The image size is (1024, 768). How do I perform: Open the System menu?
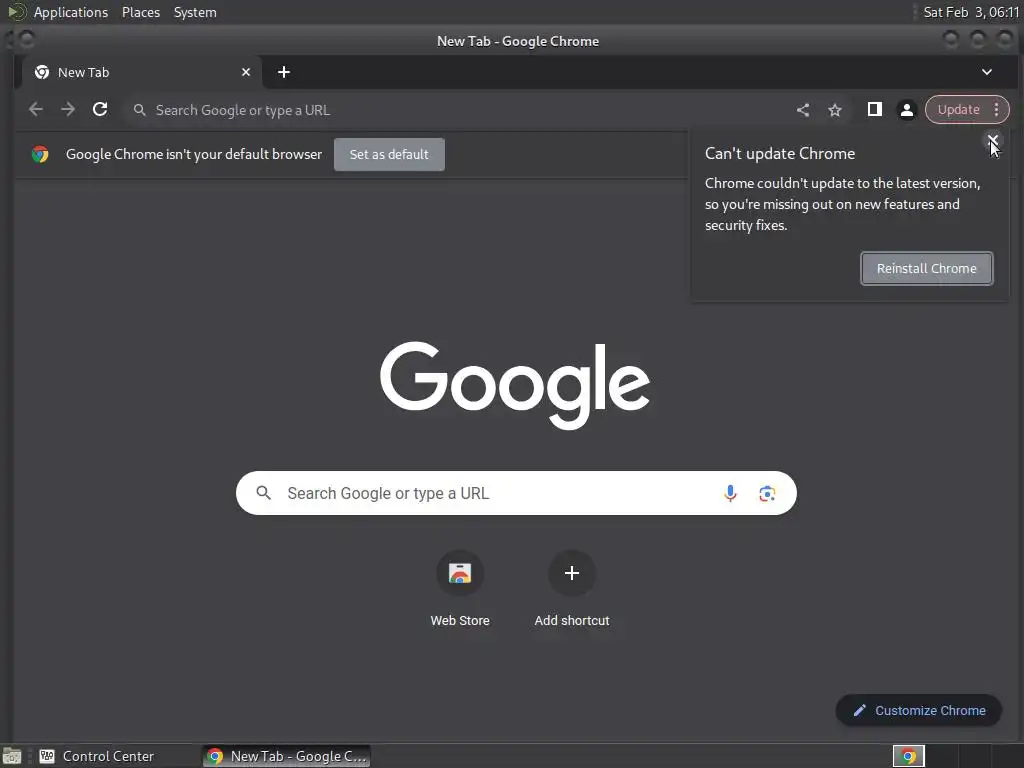(195, 12)
